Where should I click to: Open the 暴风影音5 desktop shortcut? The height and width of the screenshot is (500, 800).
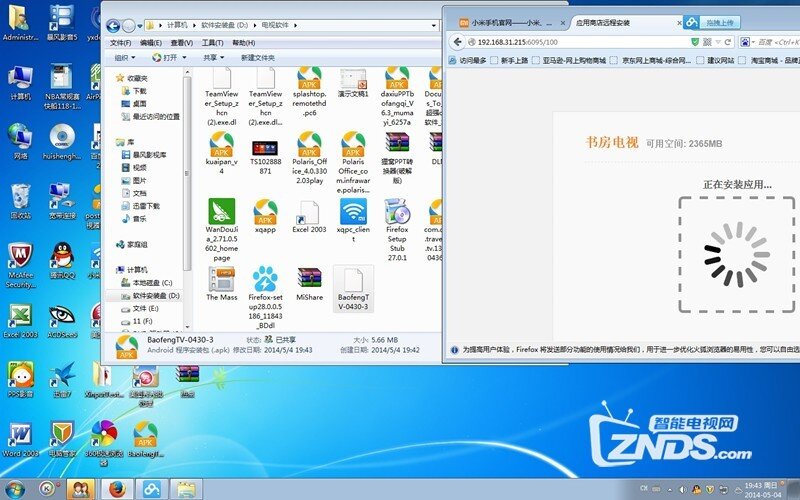pyautogui.click(x=62, y=23)
